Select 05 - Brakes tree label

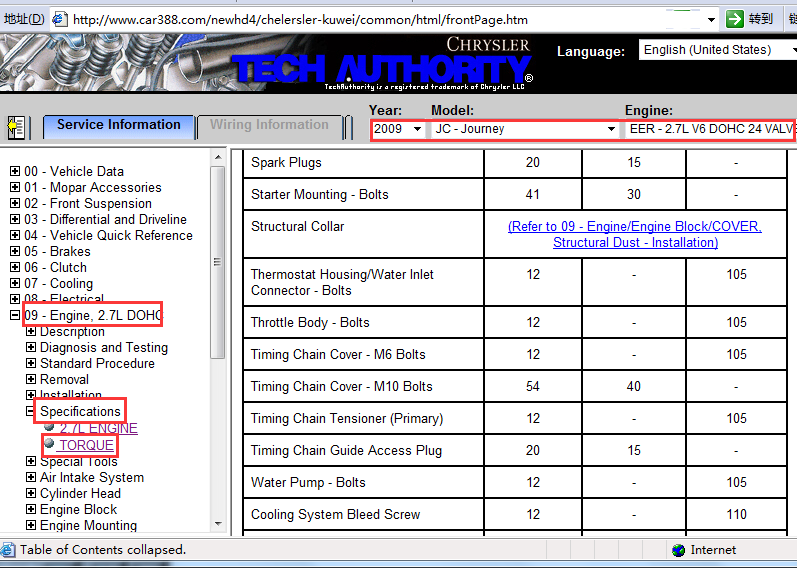pyautogui.click(x=57, y=252)
